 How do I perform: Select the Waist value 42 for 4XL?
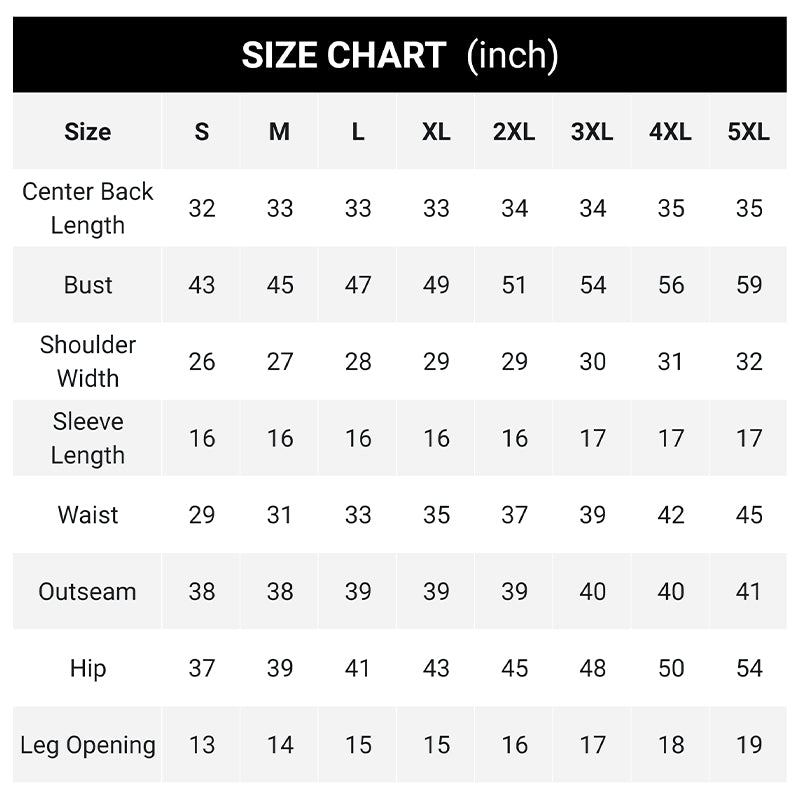[671, 515]
